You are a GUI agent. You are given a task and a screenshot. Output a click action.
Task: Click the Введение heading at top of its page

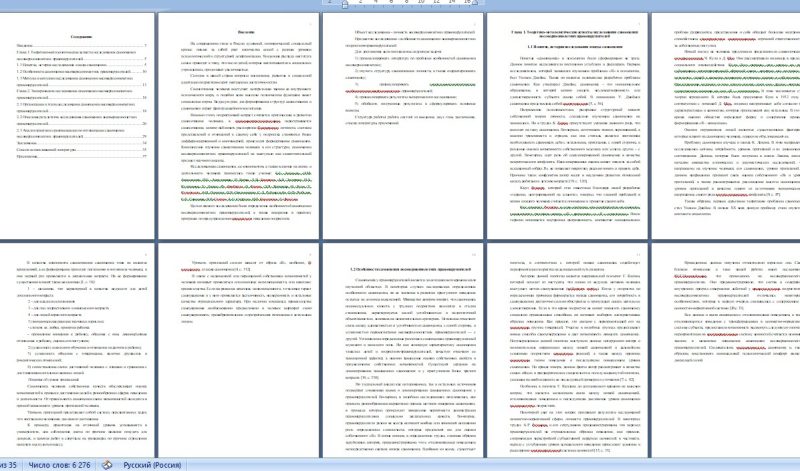click(238, 33)
